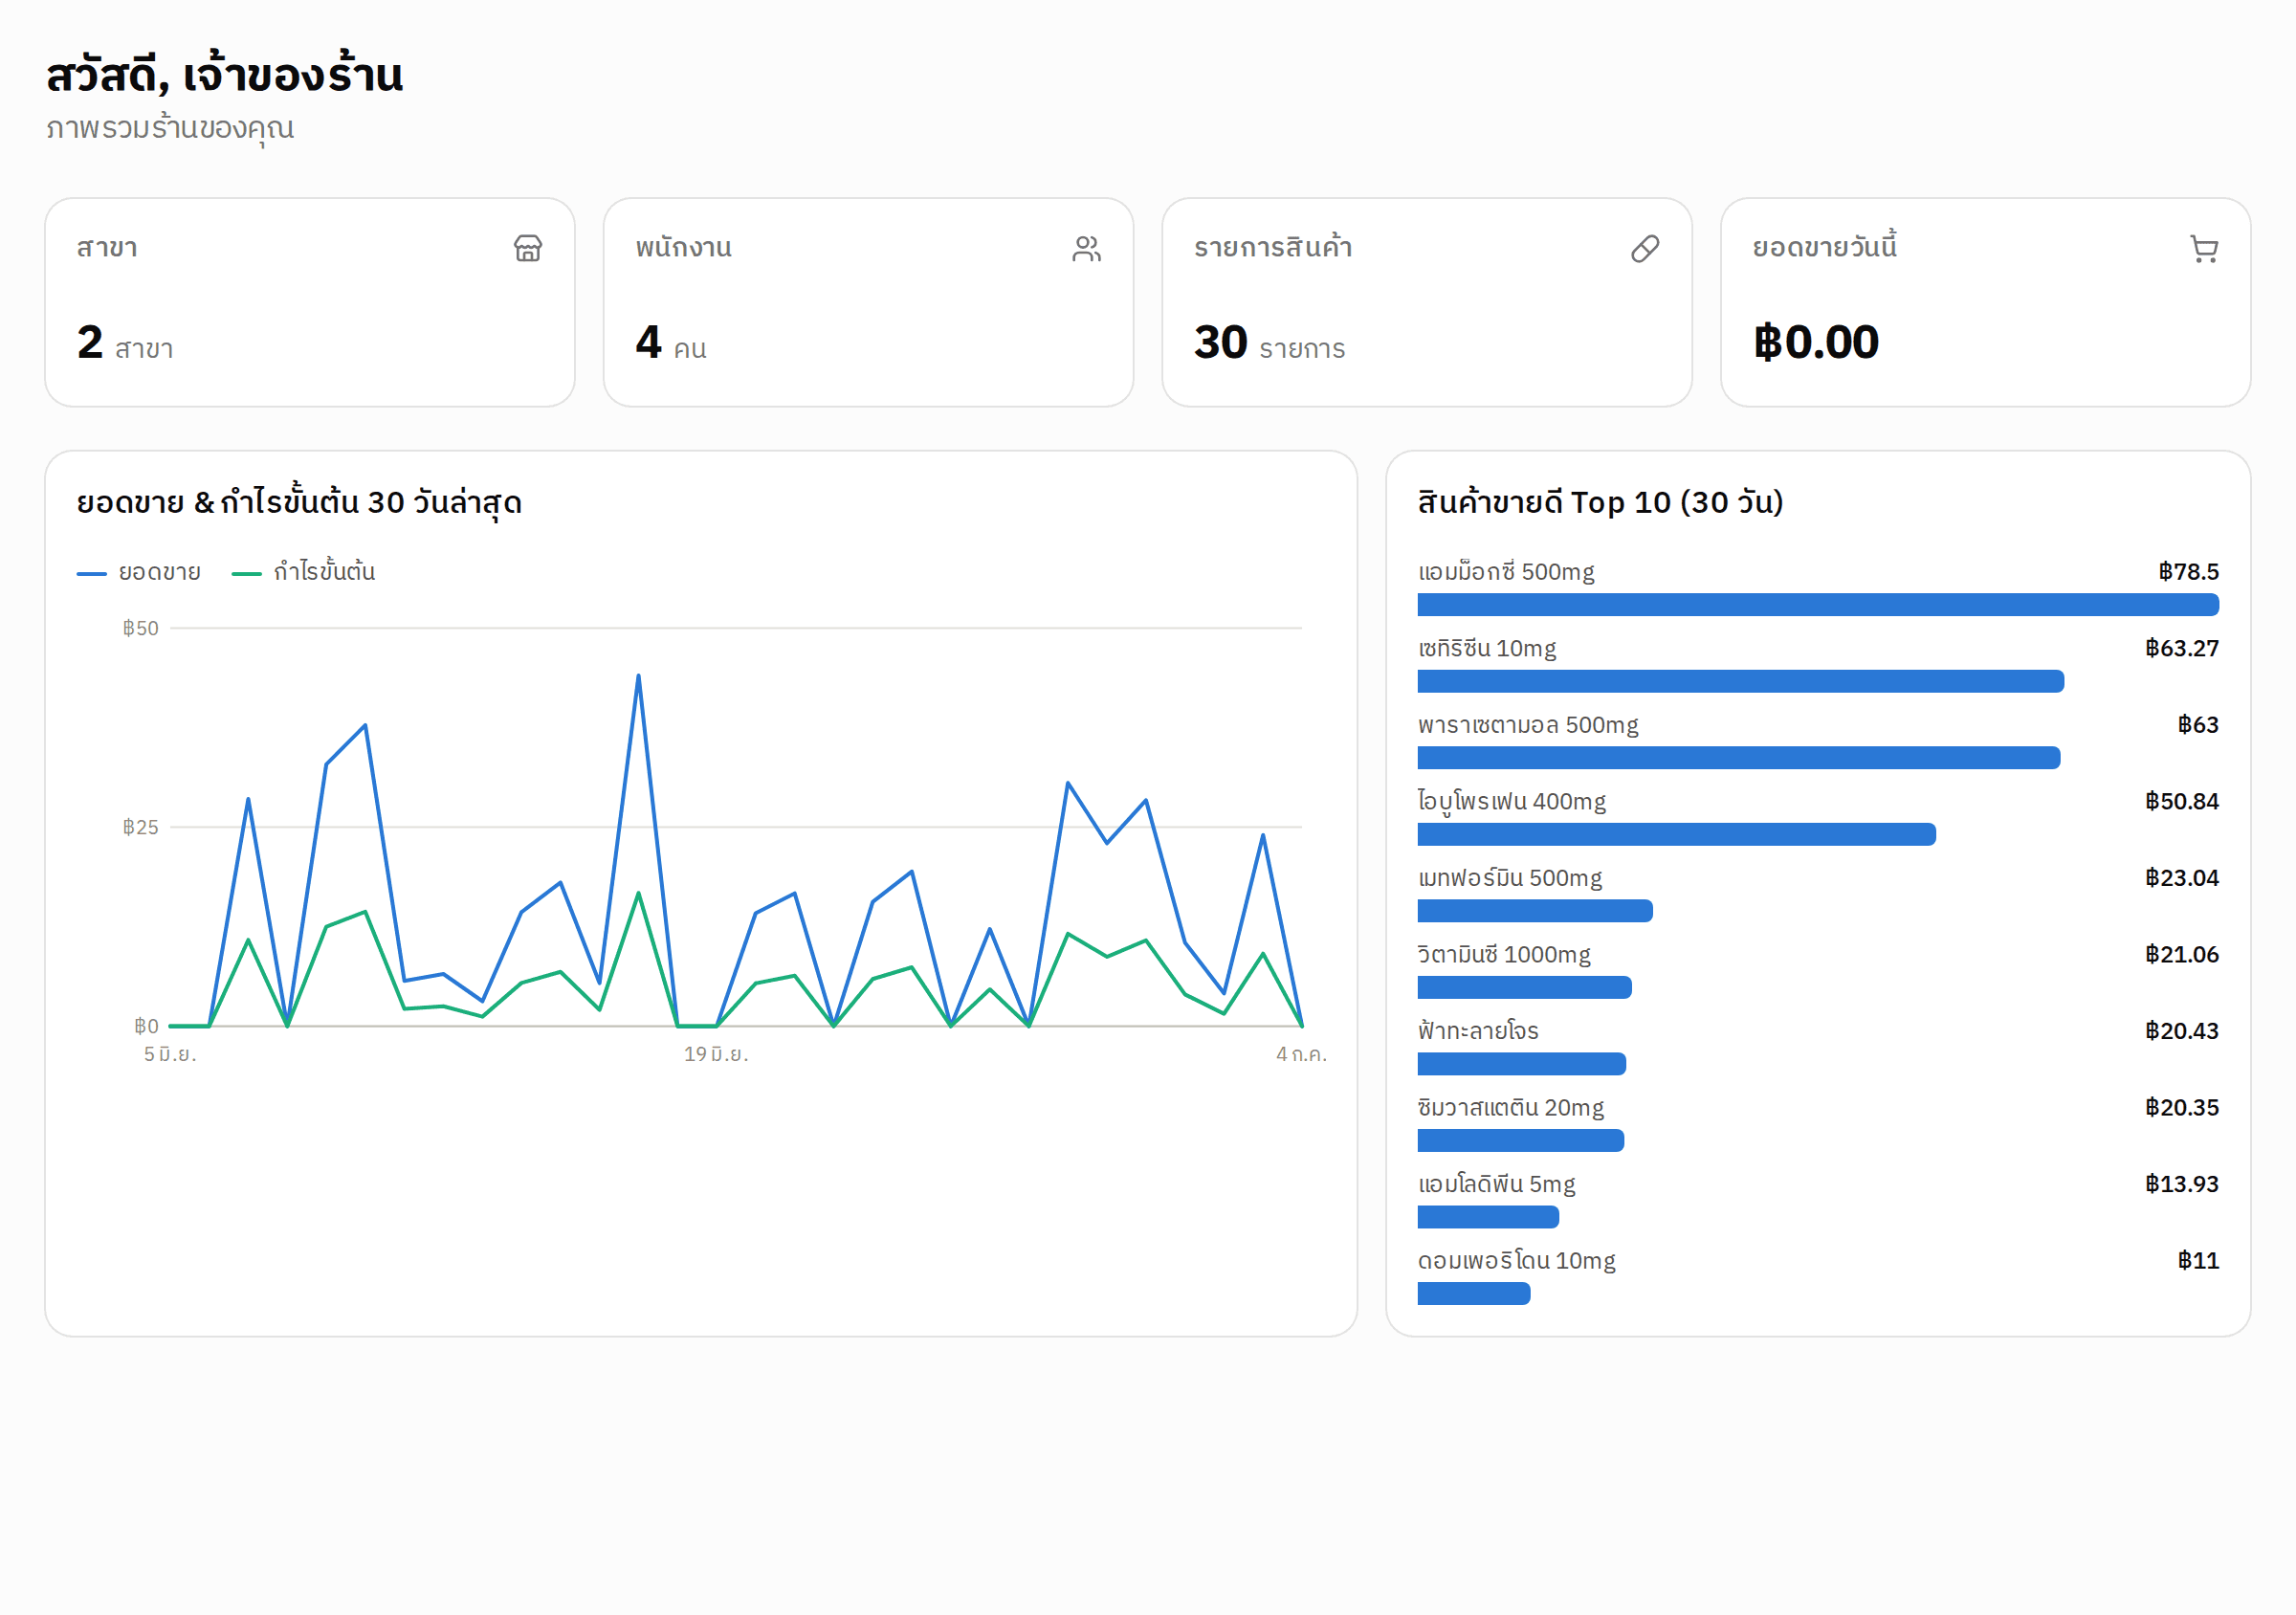Click the 19 มิ.ย. axis date marker
This screenshot has height=1615, width=2296.
[716, 1054]
